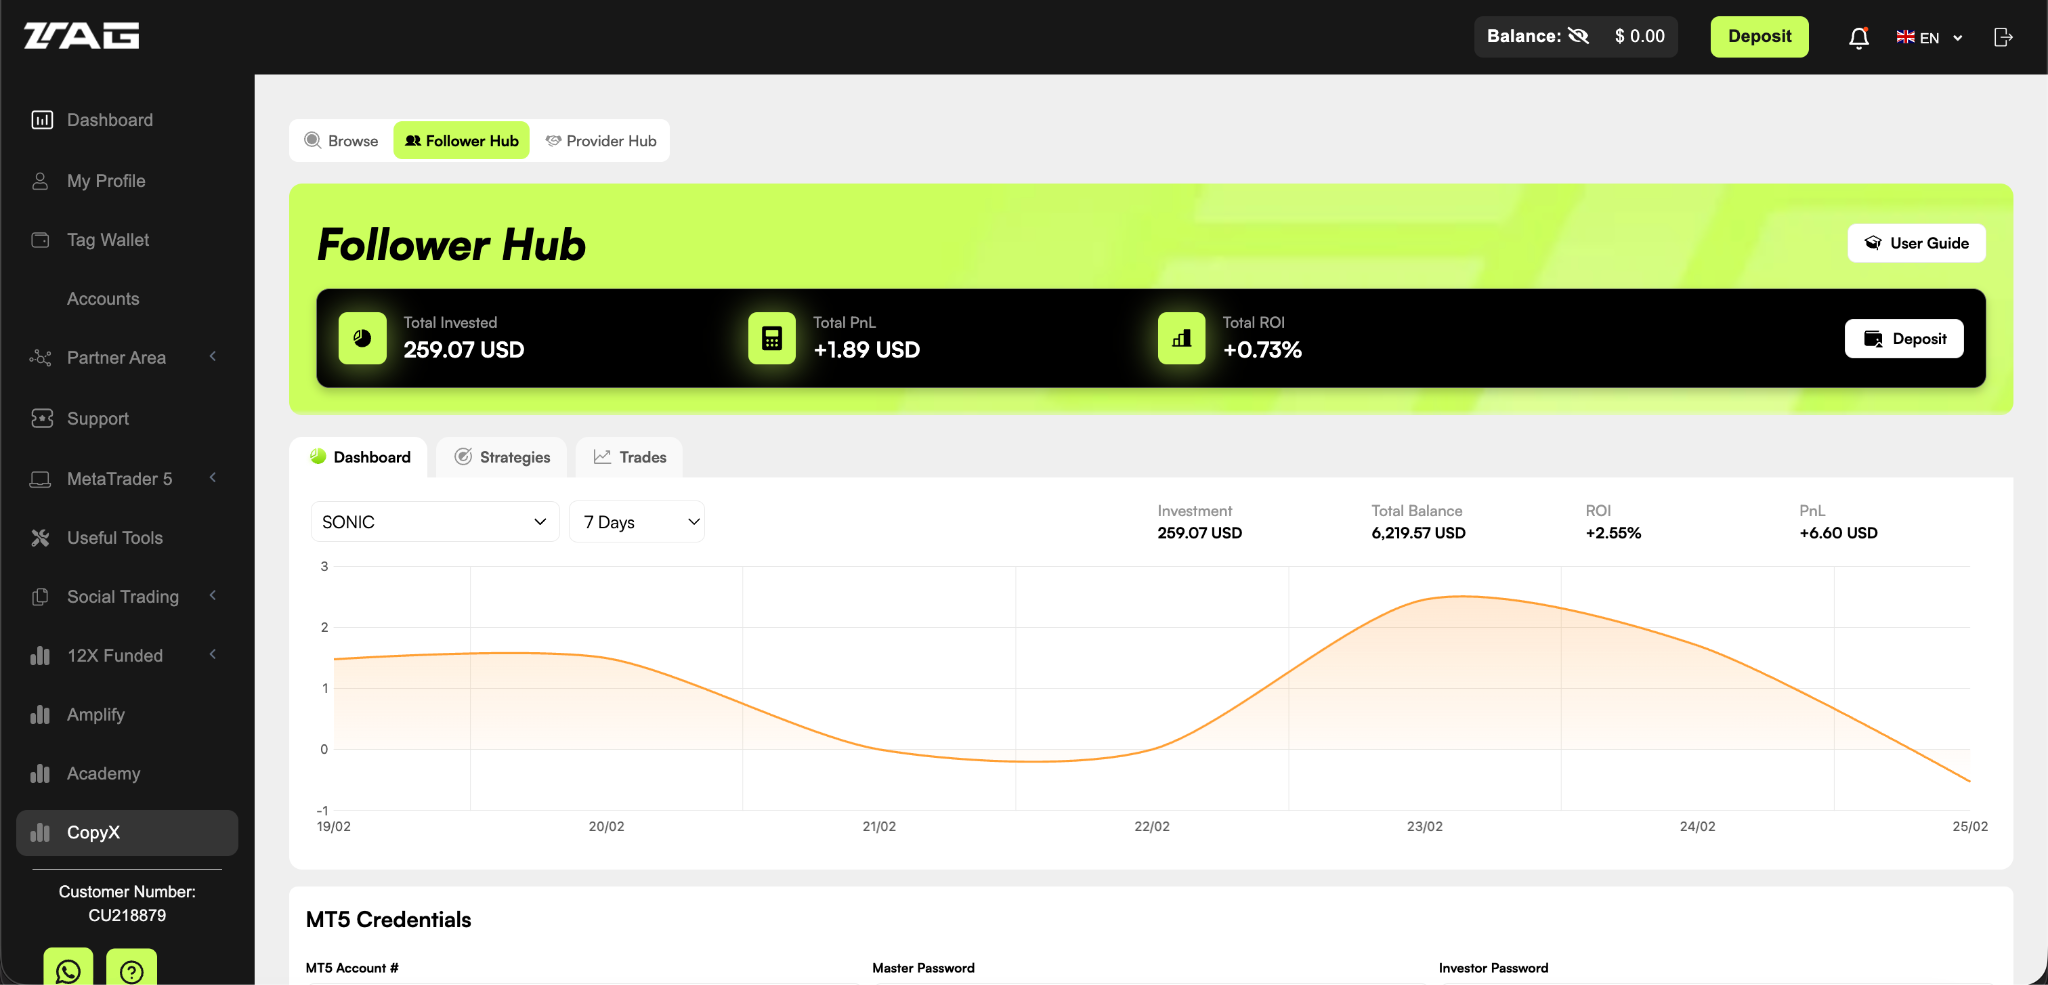2048x985 pixels.
Task: Expand the Social Trading menu
Action: click(122, 596)
